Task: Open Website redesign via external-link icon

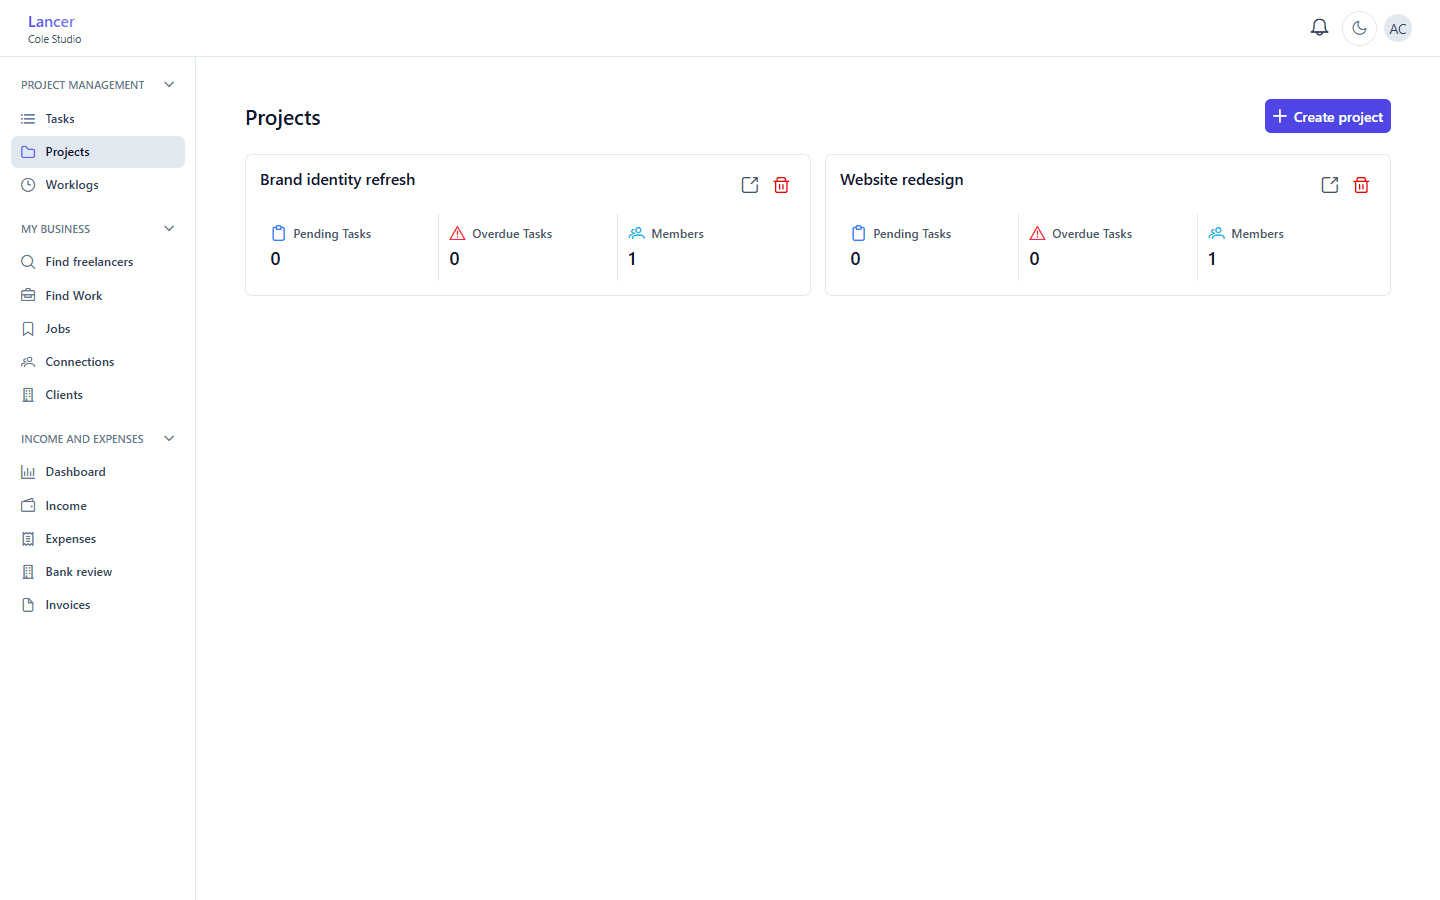Action: coord(1330,185)
